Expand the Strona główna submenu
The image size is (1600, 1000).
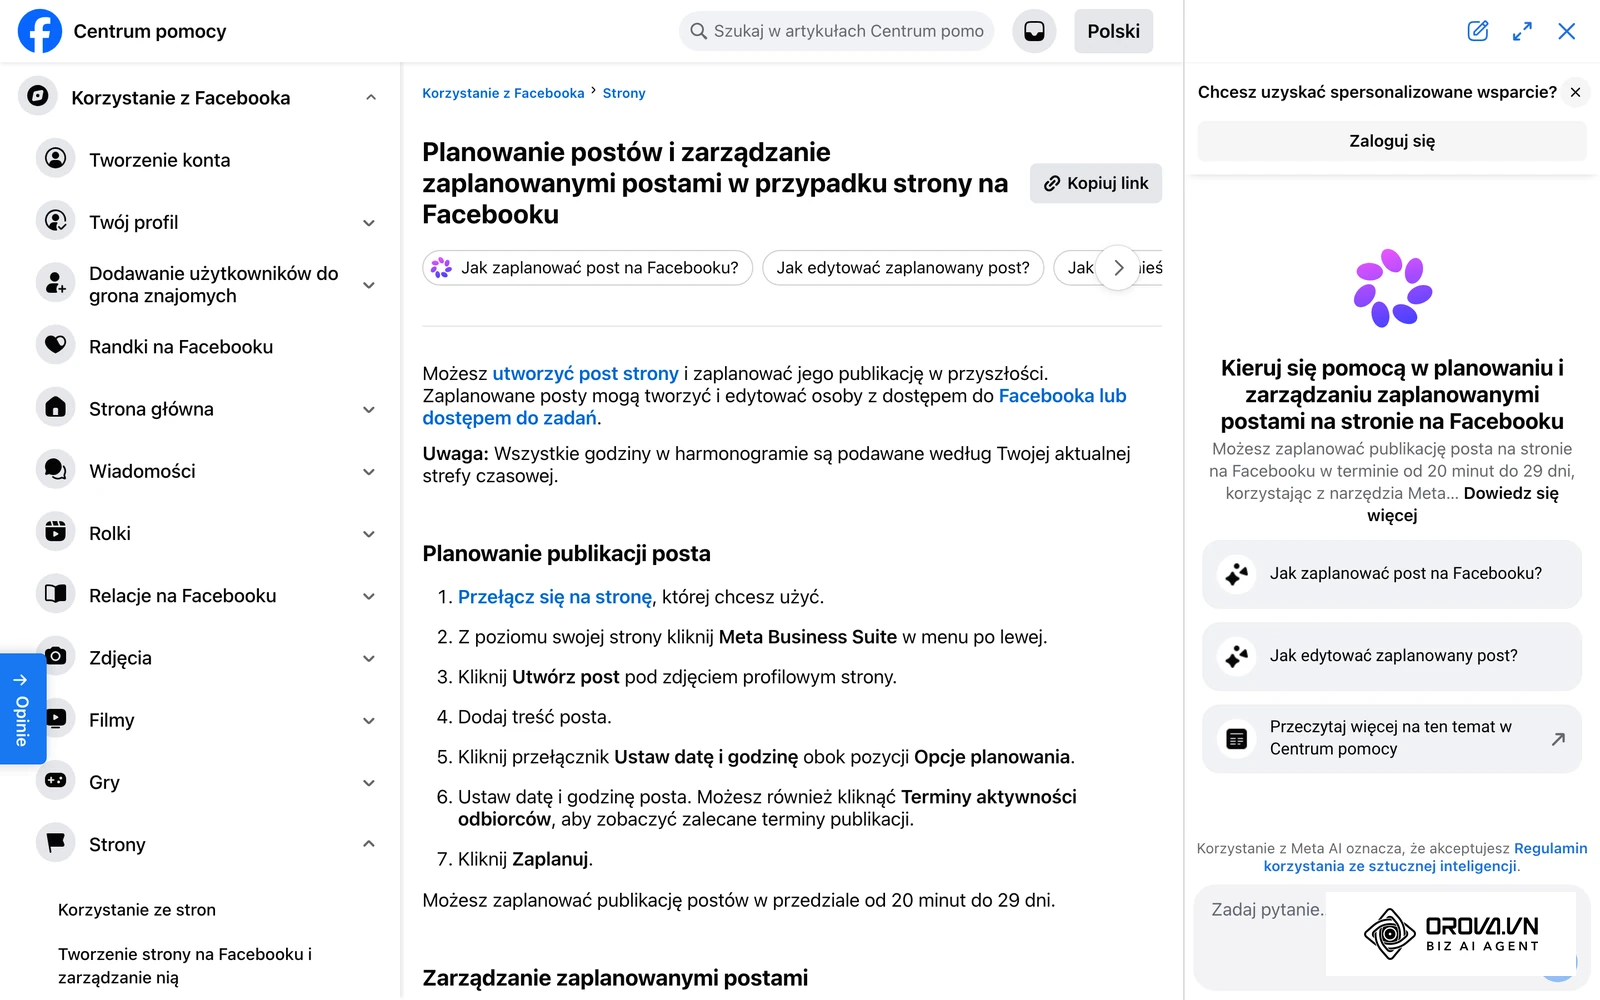point(369,410)
